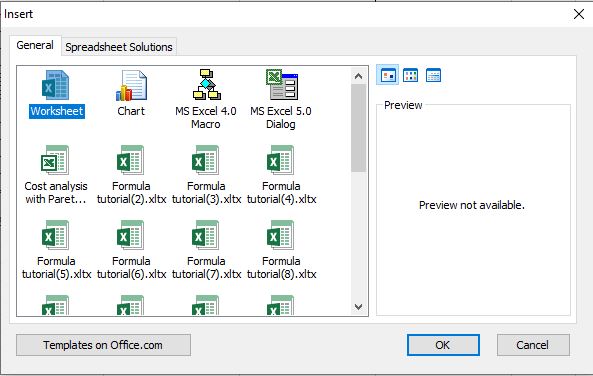The height and width of the screenshot is (376, 593).
Task: Select Formula tutorial(3).xltx template
Action: (205, 160)
